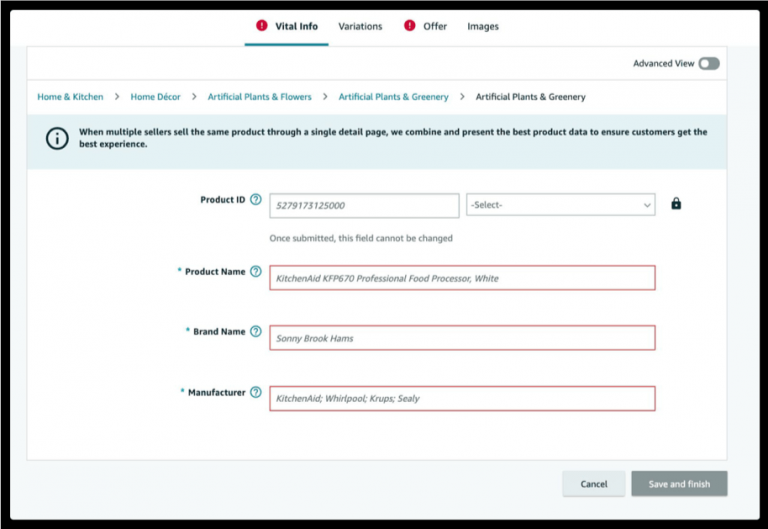This screenshot has width=768, height=529.
Task: Click the lock icon beside Product ID
Action: 676,203
